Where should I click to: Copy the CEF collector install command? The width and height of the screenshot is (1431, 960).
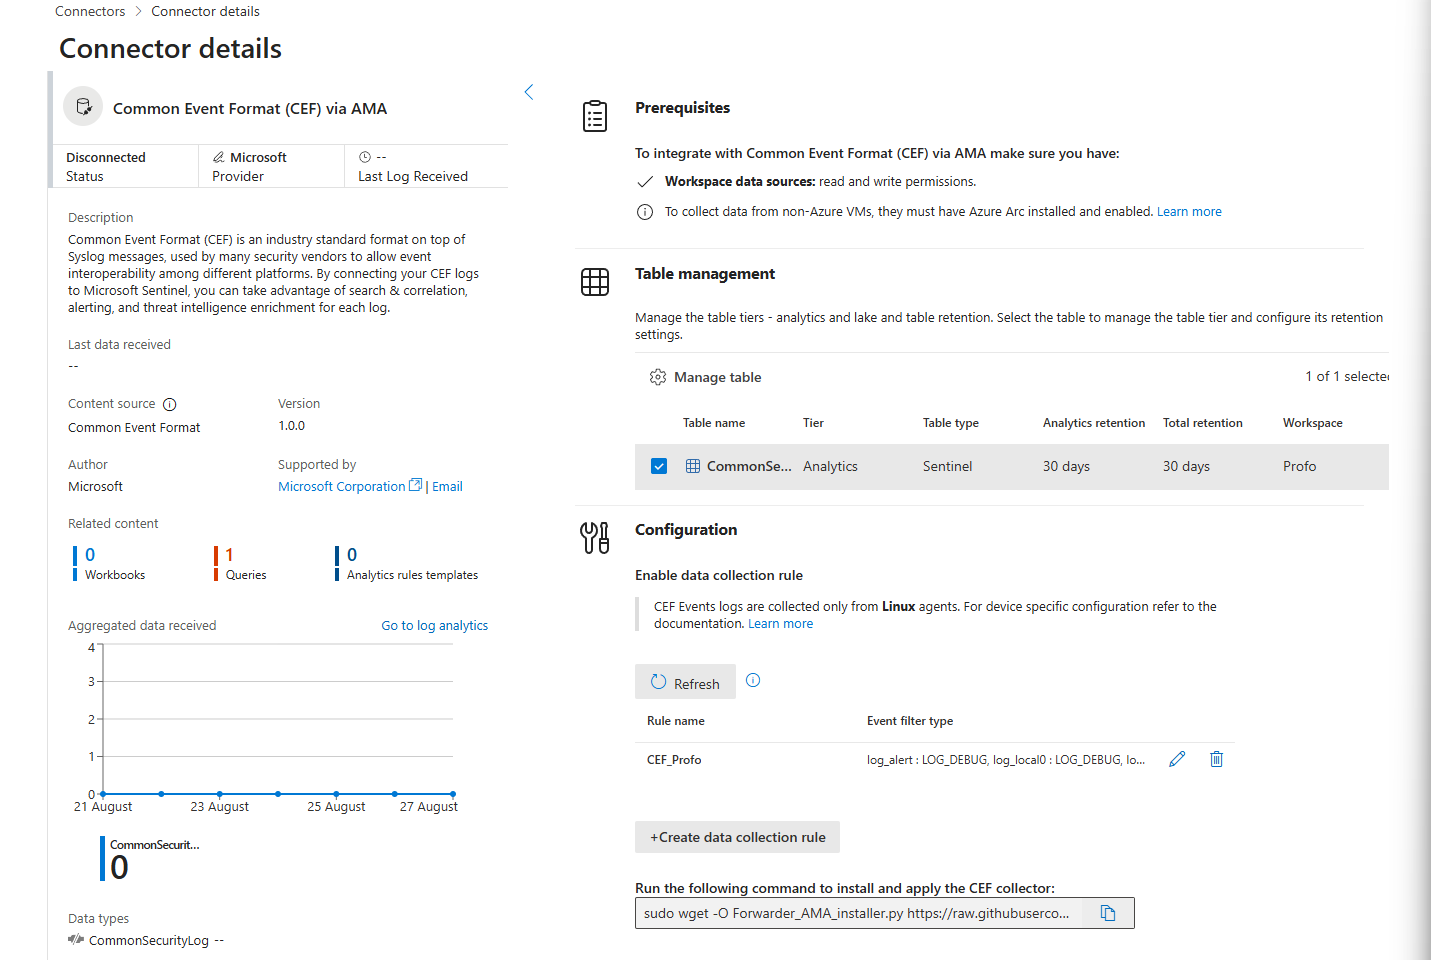[1108, 913]
